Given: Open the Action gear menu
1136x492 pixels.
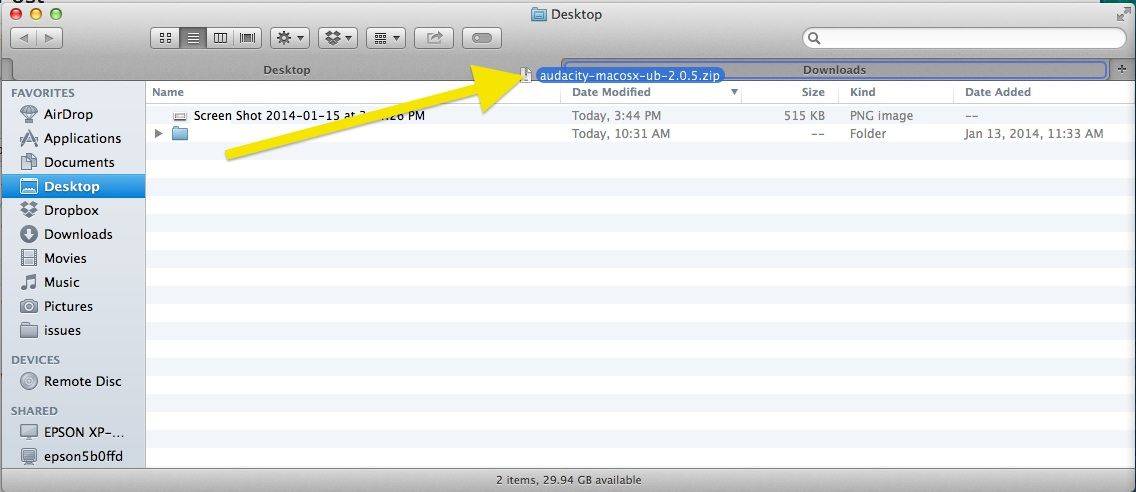Looking at the screenshot, I should (290, 38).
